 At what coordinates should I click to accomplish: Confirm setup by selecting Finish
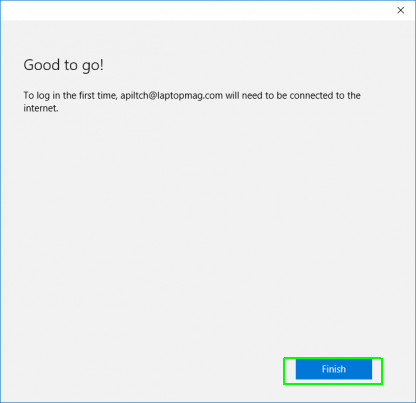tap(334, 369)
